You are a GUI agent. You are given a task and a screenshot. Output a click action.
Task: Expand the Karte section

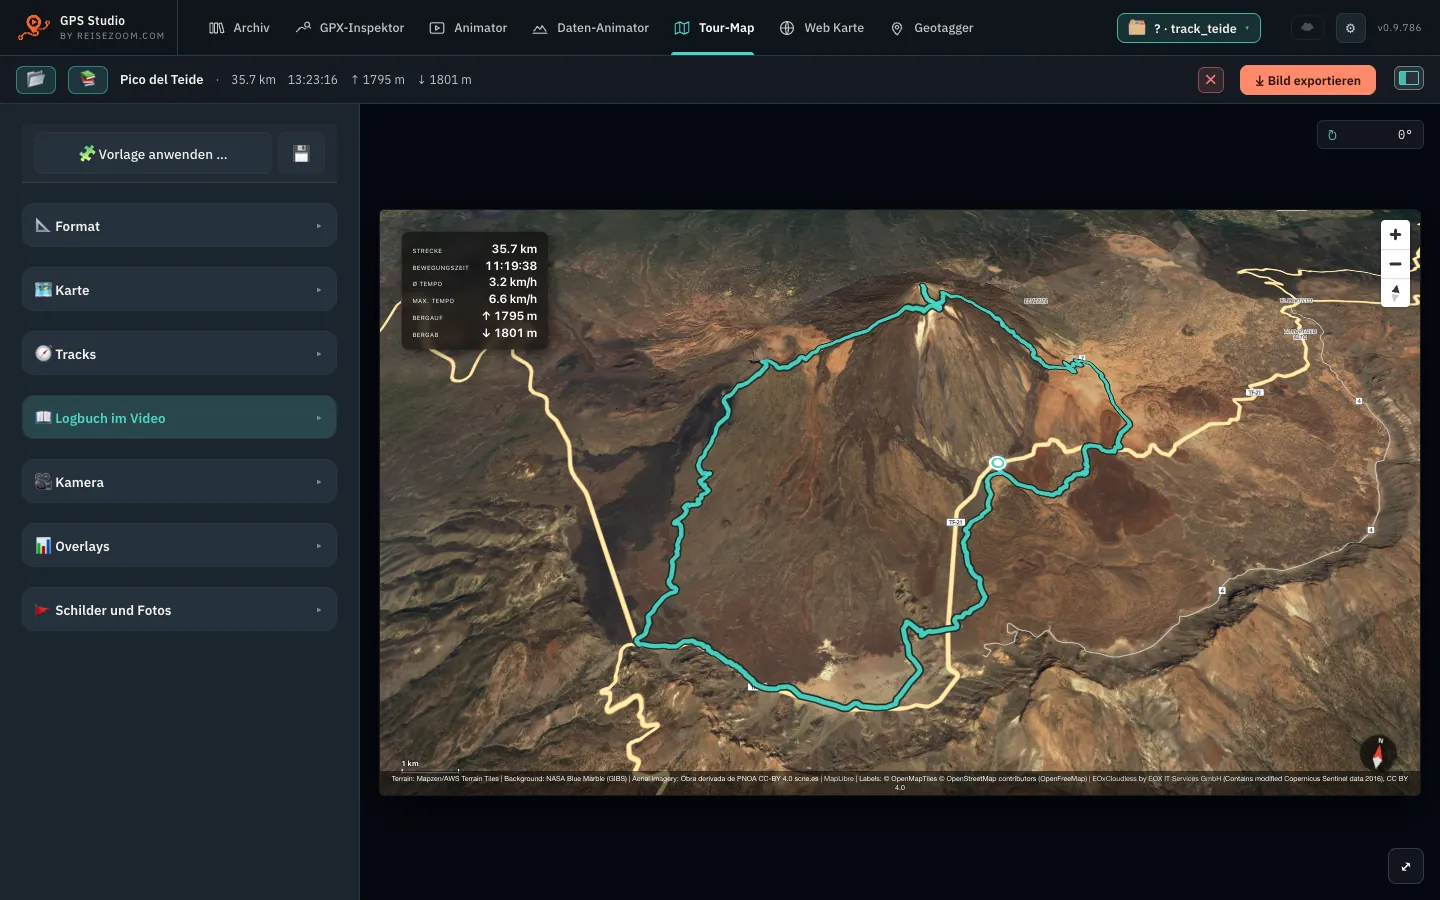coord(179,290)
